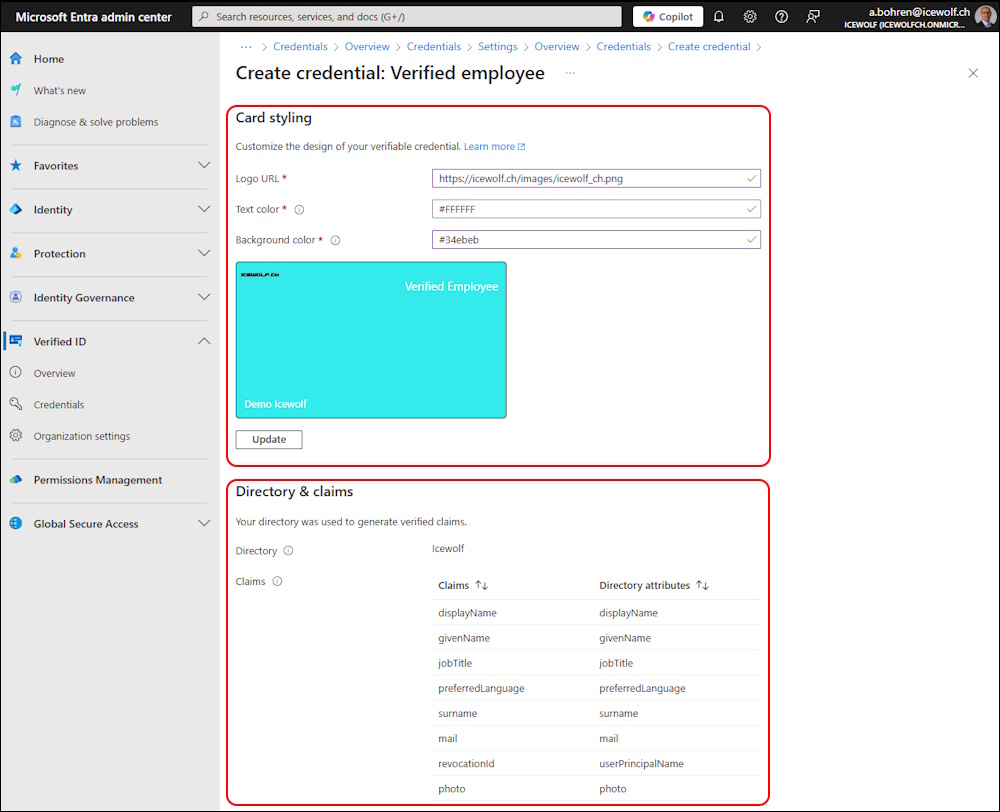Click the Identity diamond icon

(x=16, y=209)
